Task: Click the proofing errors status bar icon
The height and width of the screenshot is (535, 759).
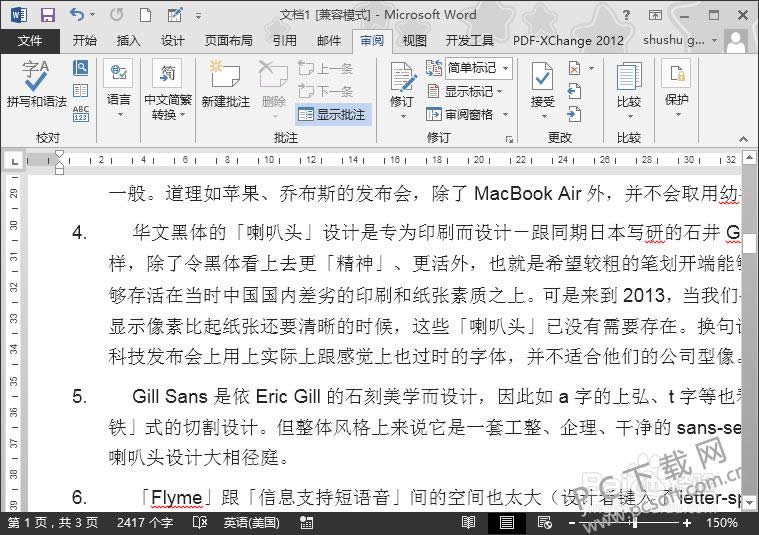Action: tap(200, 522)
